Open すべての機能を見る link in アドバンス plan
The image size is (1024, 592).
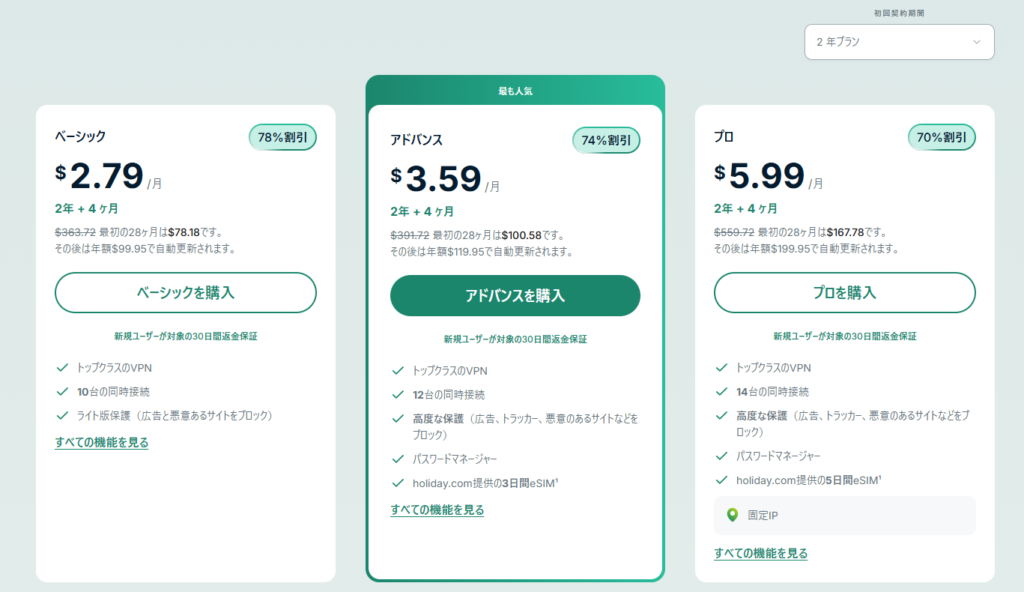point(437,510)
